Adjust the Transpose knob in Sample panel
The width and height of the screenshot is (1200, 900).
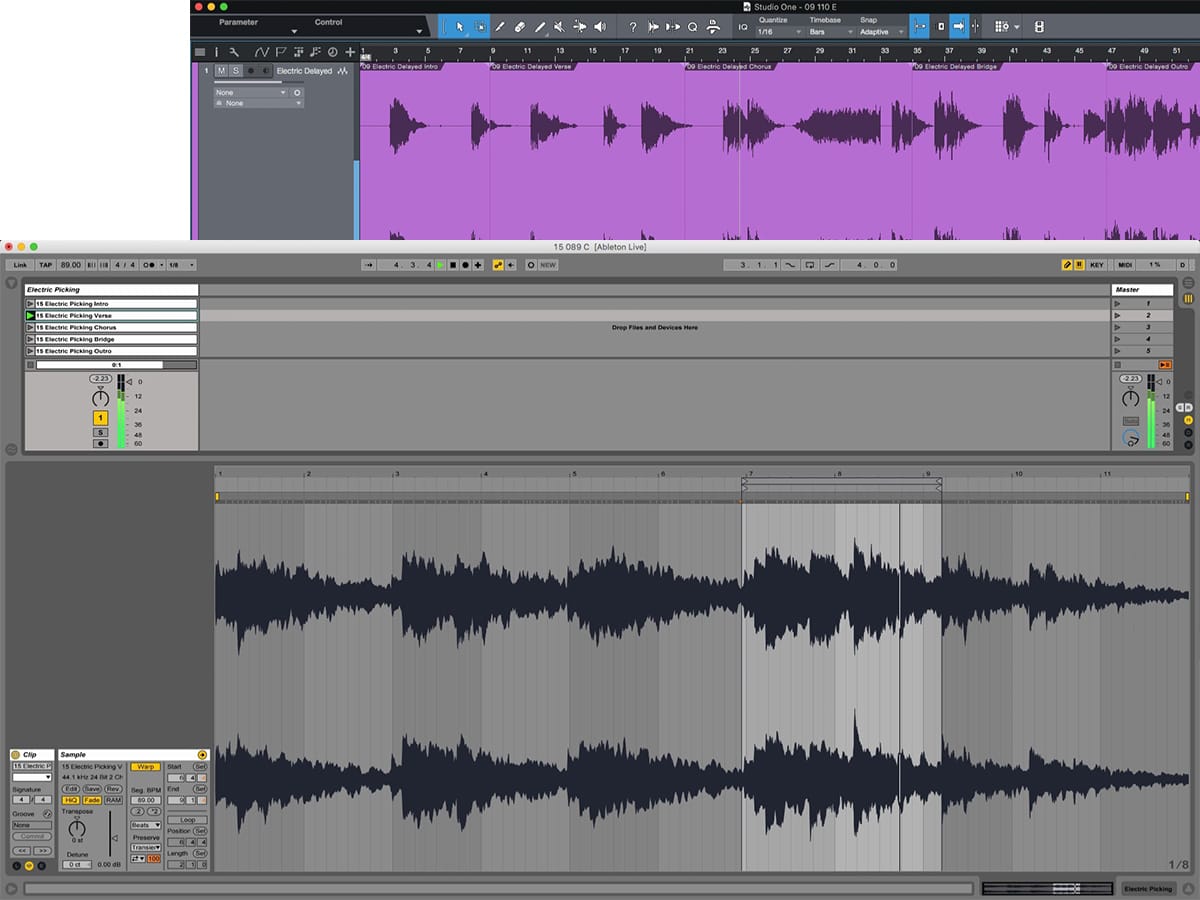(x=76, y=830)
